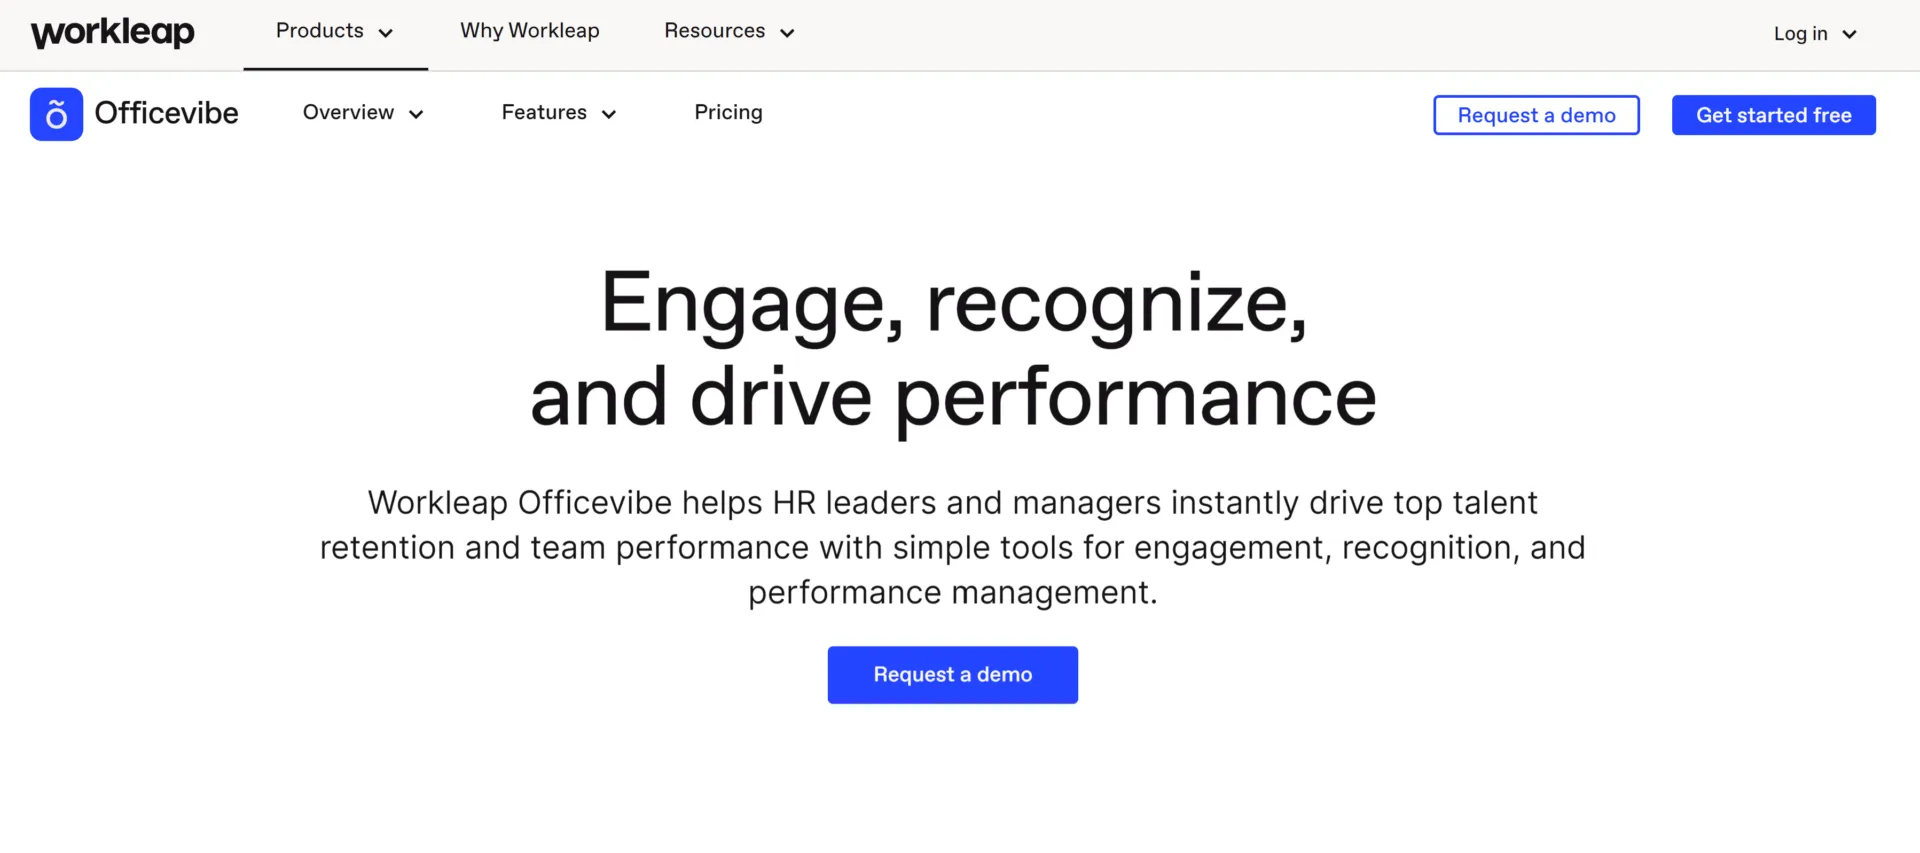Viewport: 1920px width, 853px height.
Task: Open the Products dropdown menu
Action: [x=335, y=32]
